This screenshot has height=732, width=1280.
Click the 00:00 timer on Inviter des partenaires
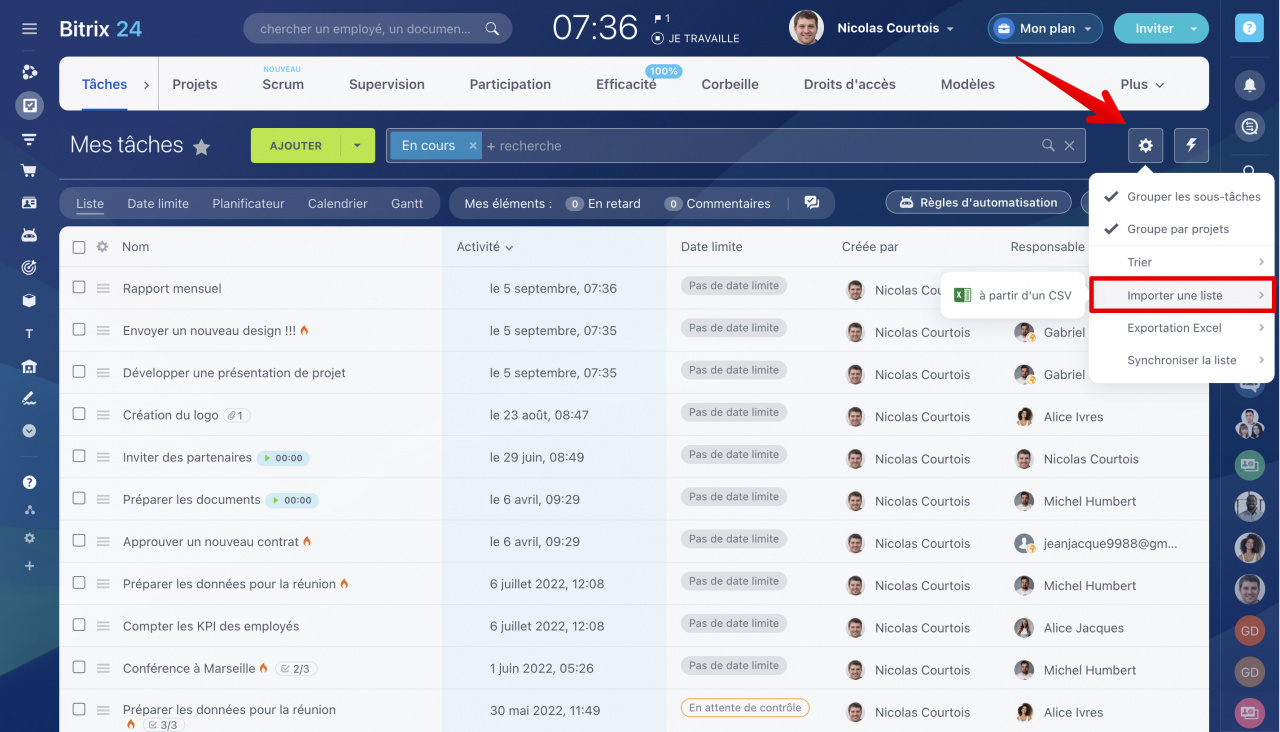[283, 458]
